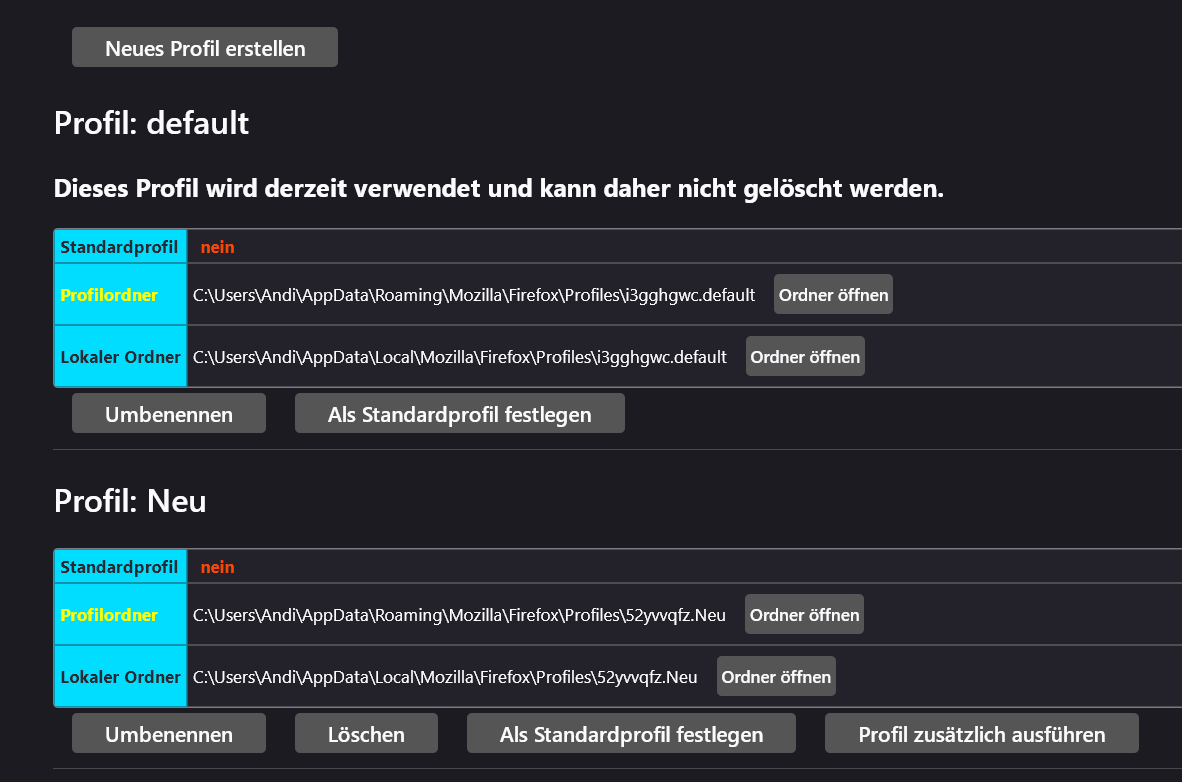This screenshot has height=782, width=1182.
Task: Set the Neu profile as Standardprofil
Action: (631, 734)
